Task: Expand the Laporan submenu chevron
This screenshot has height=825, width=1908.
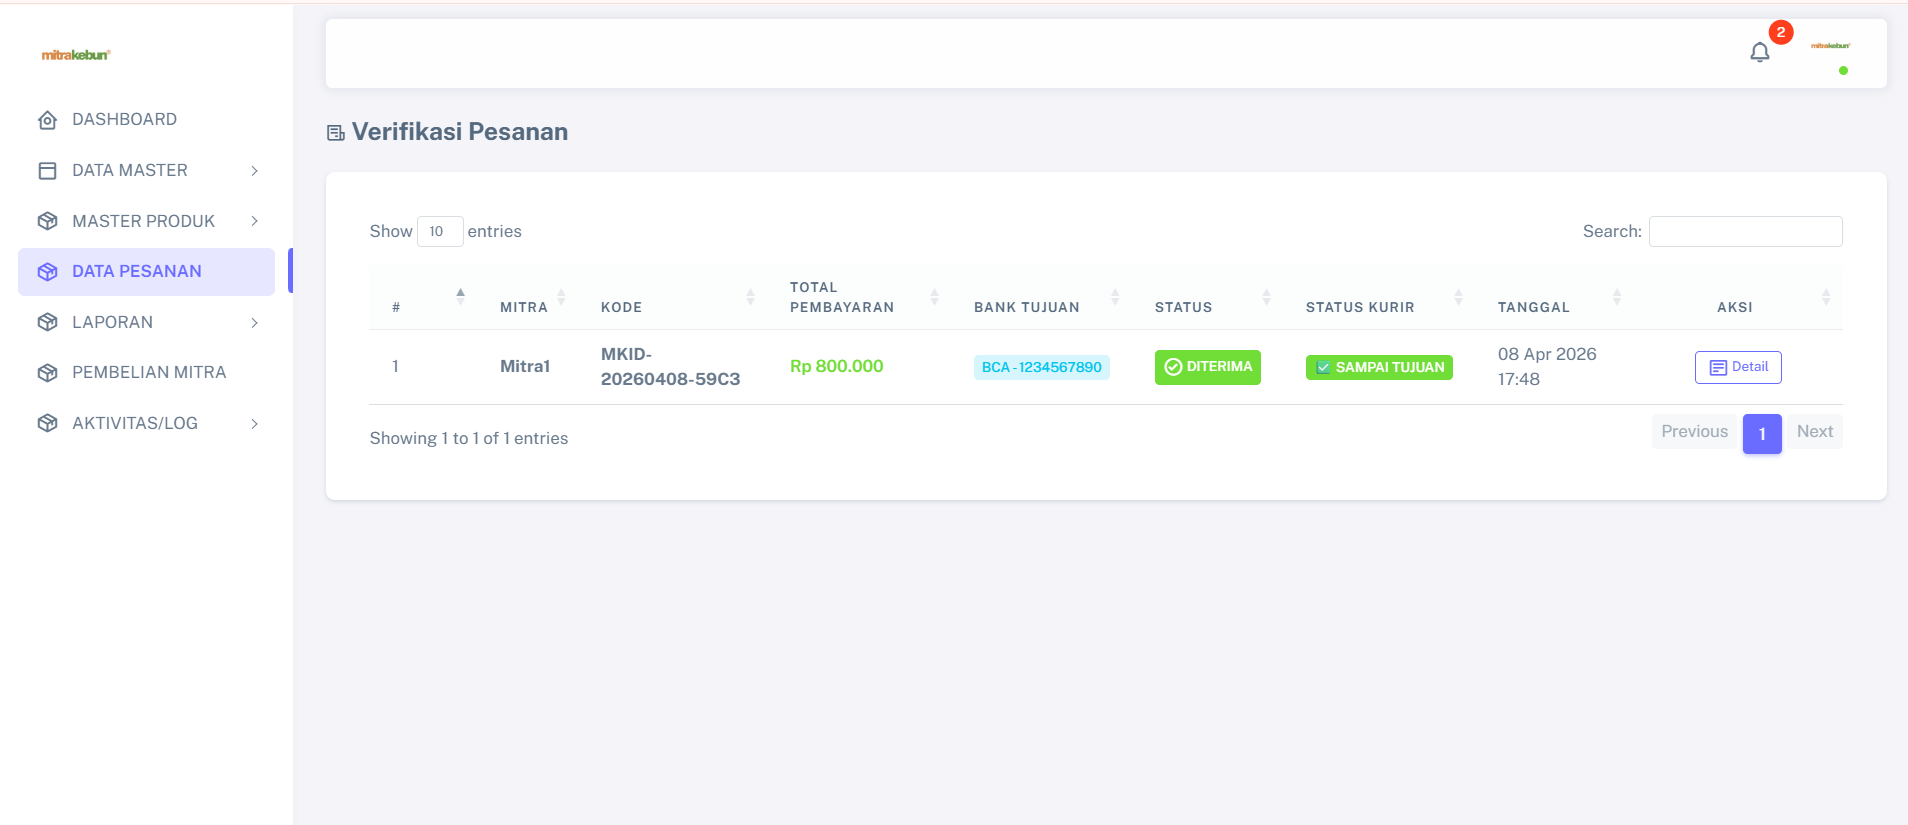Action: click(255, 322)
